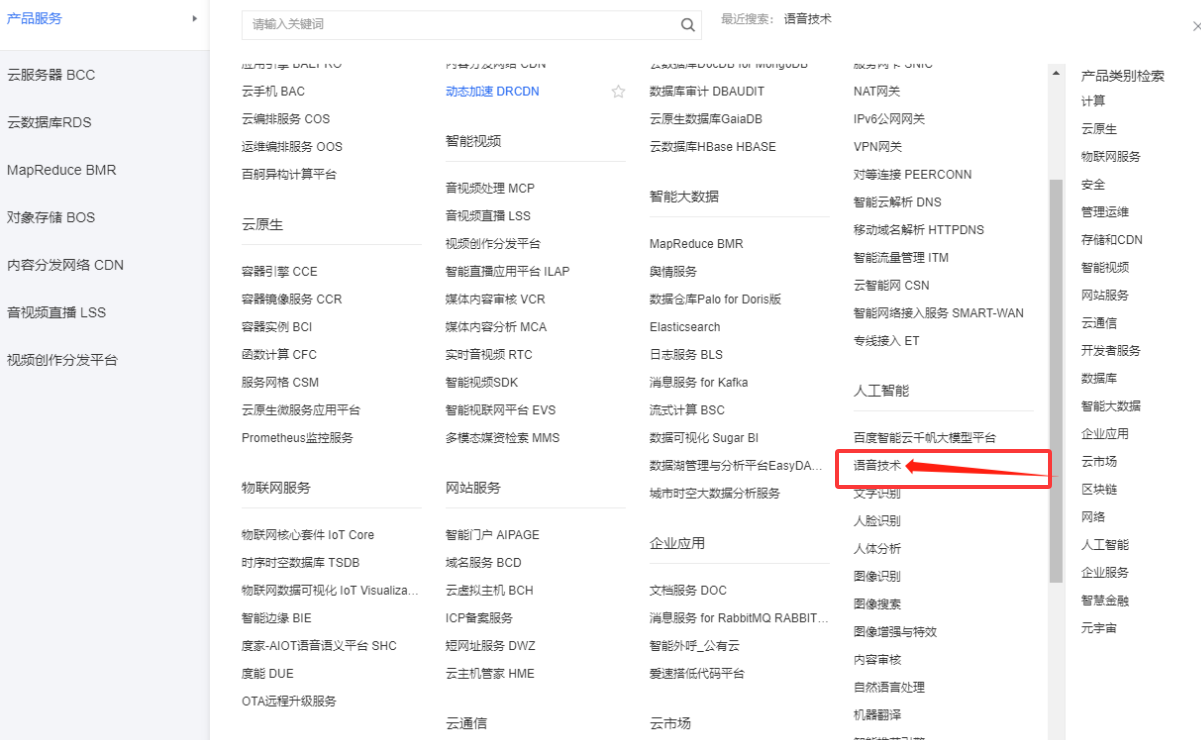Open 音视频处理 MCP product

[x=490, y=188]
